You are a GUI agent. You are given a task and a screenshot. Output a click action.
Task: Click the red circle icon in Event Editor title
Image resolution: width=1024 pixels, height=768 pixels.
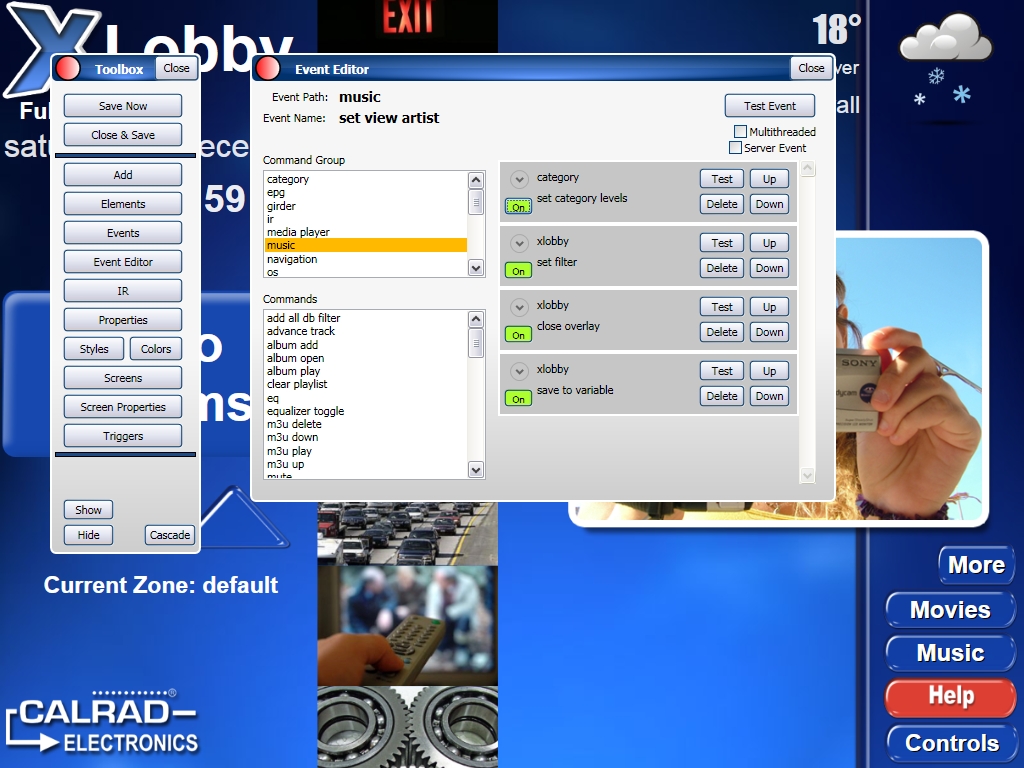click(267, 68)
